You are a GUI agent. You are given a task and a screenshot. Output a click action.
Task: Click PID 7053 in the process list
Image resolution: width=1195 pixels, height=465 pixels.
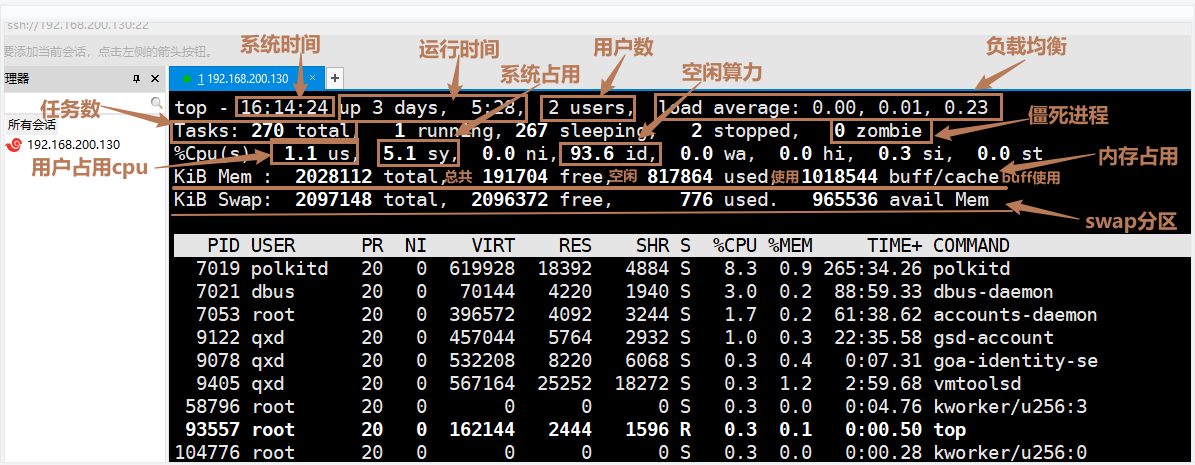pyautogui.click(x=218, y=315)
